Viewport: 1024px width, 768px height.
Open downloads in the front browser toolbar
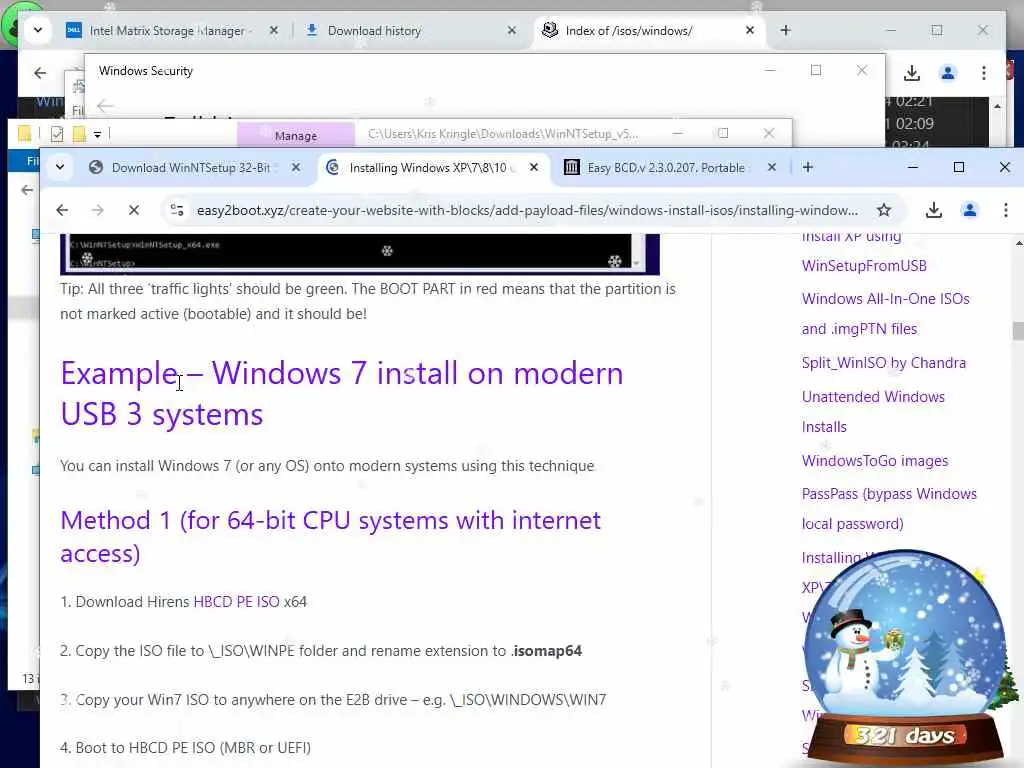(x=934, y=210)
